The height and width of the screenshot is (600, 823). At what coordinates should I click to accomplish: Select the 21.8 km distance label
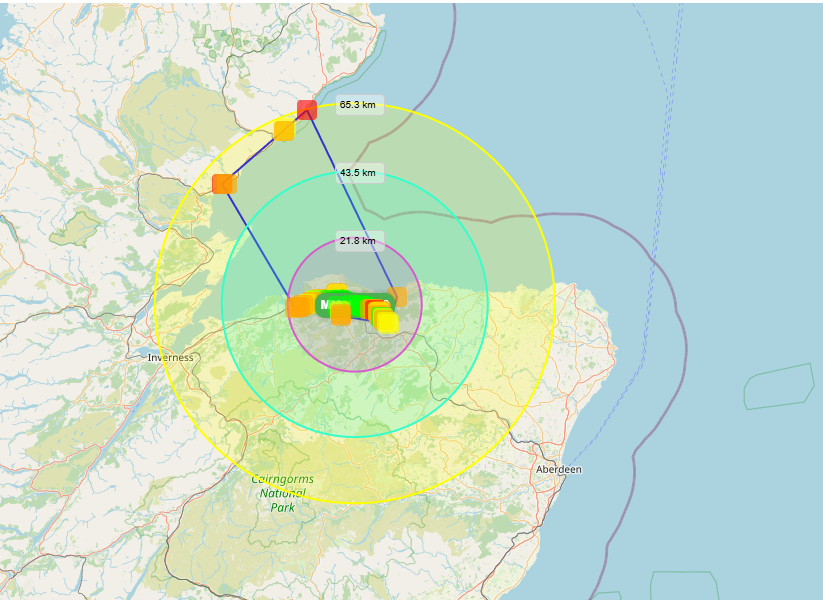358,241
